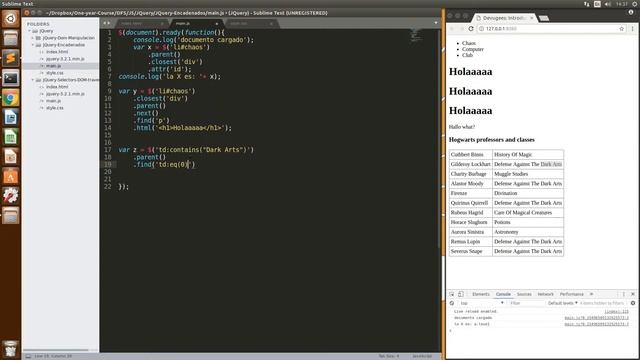Open System Settings tools dock icon

pyautogui.click(x=11, y=196)
